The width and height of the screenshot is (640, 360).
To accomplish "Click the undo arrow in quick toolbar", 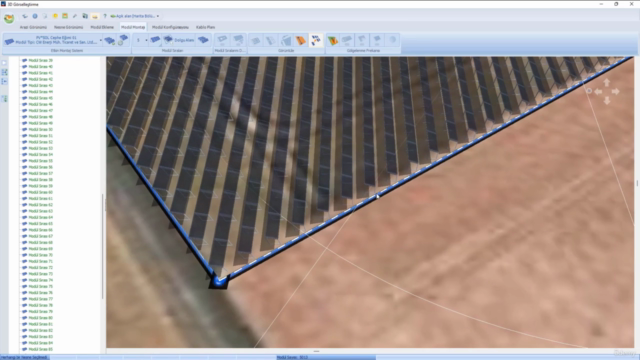I will 25,16.
